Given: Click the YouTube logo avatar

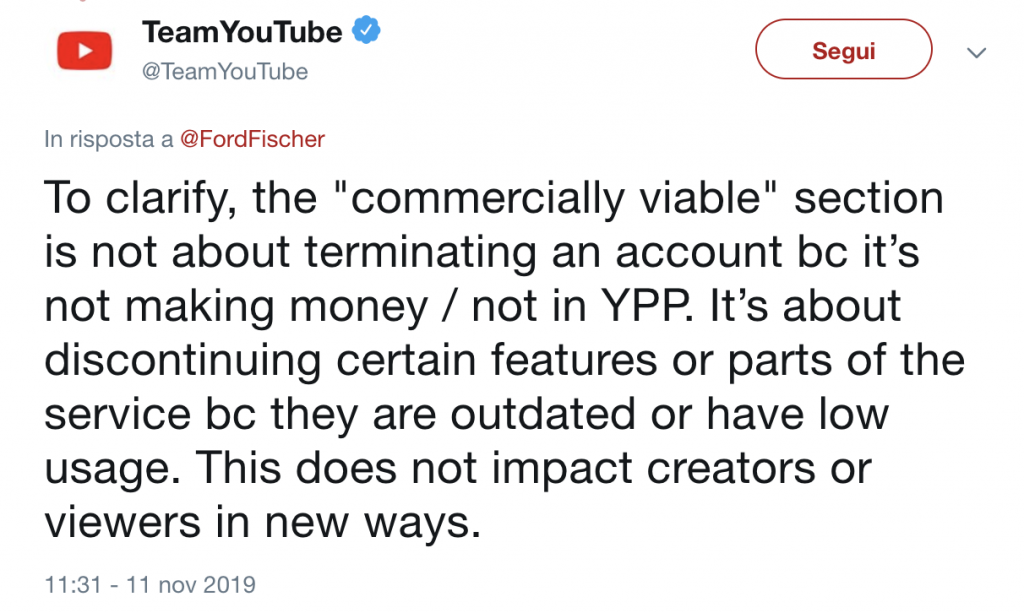Looking at the screenshot, I should click(84, 50).
